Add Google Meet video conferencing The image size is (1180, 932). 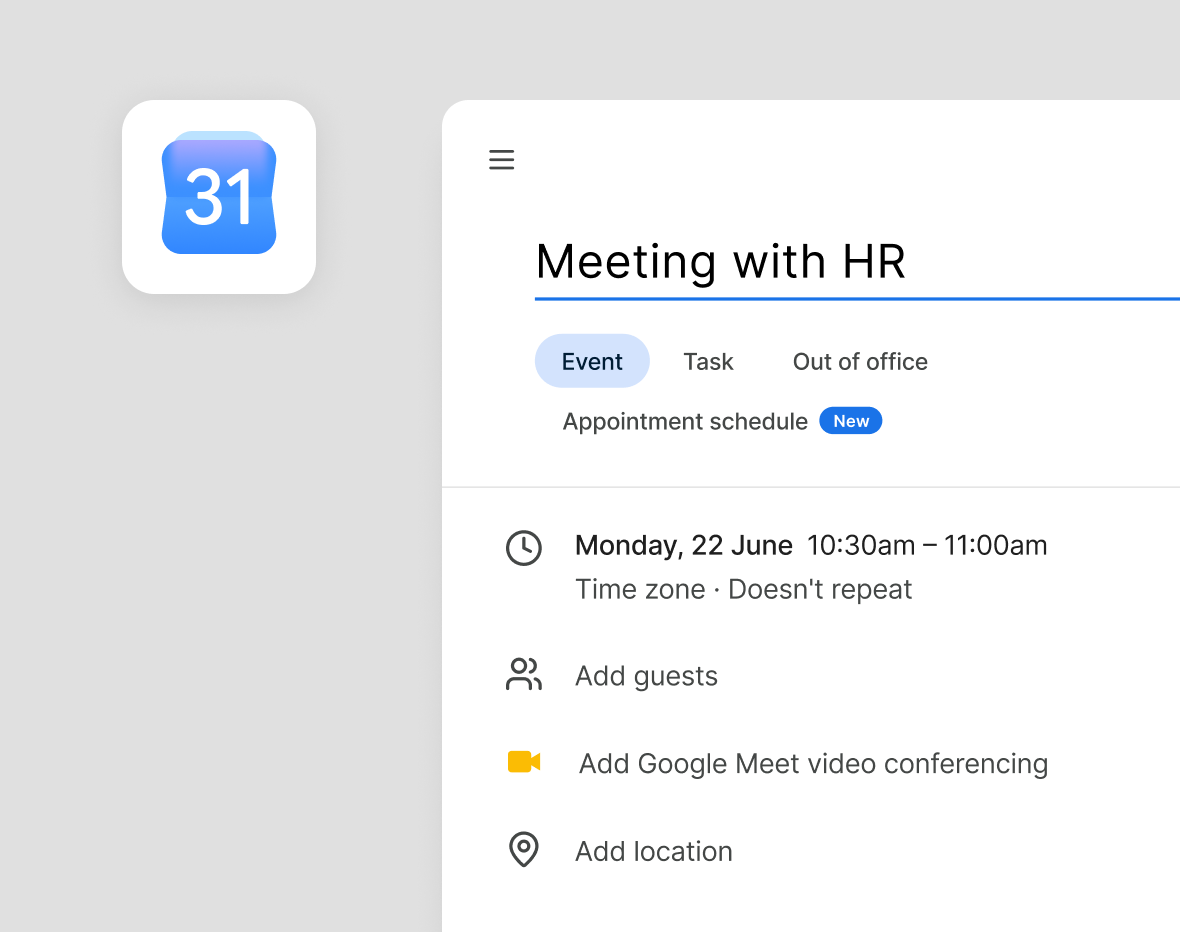814,763
